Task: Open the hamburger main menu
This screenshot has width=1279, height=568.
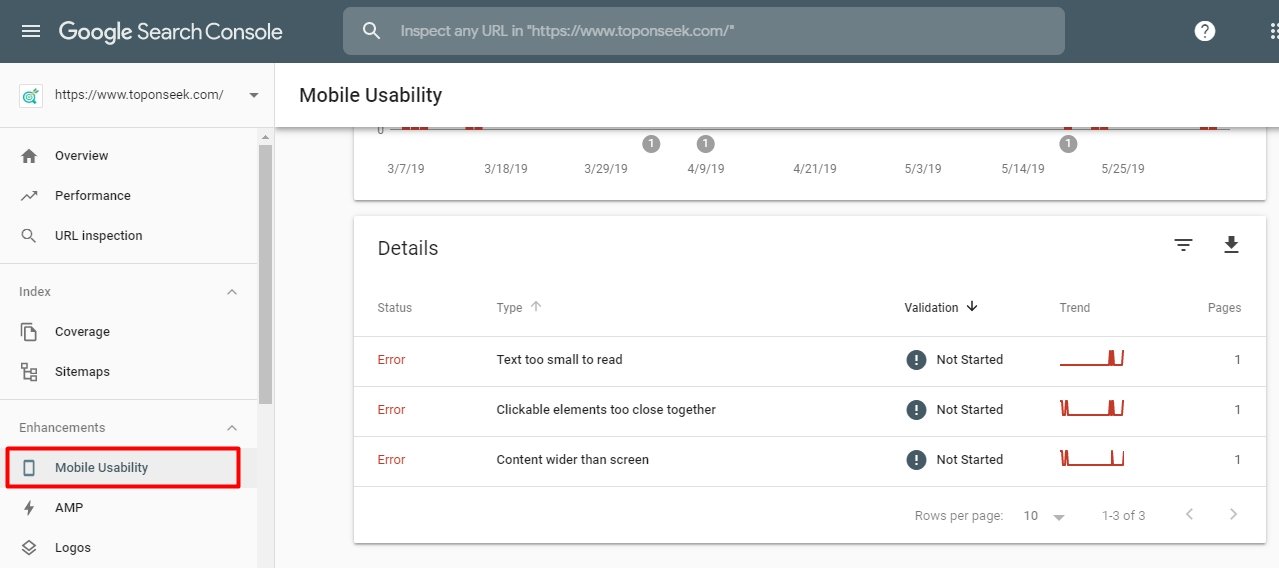Action: 31,31
